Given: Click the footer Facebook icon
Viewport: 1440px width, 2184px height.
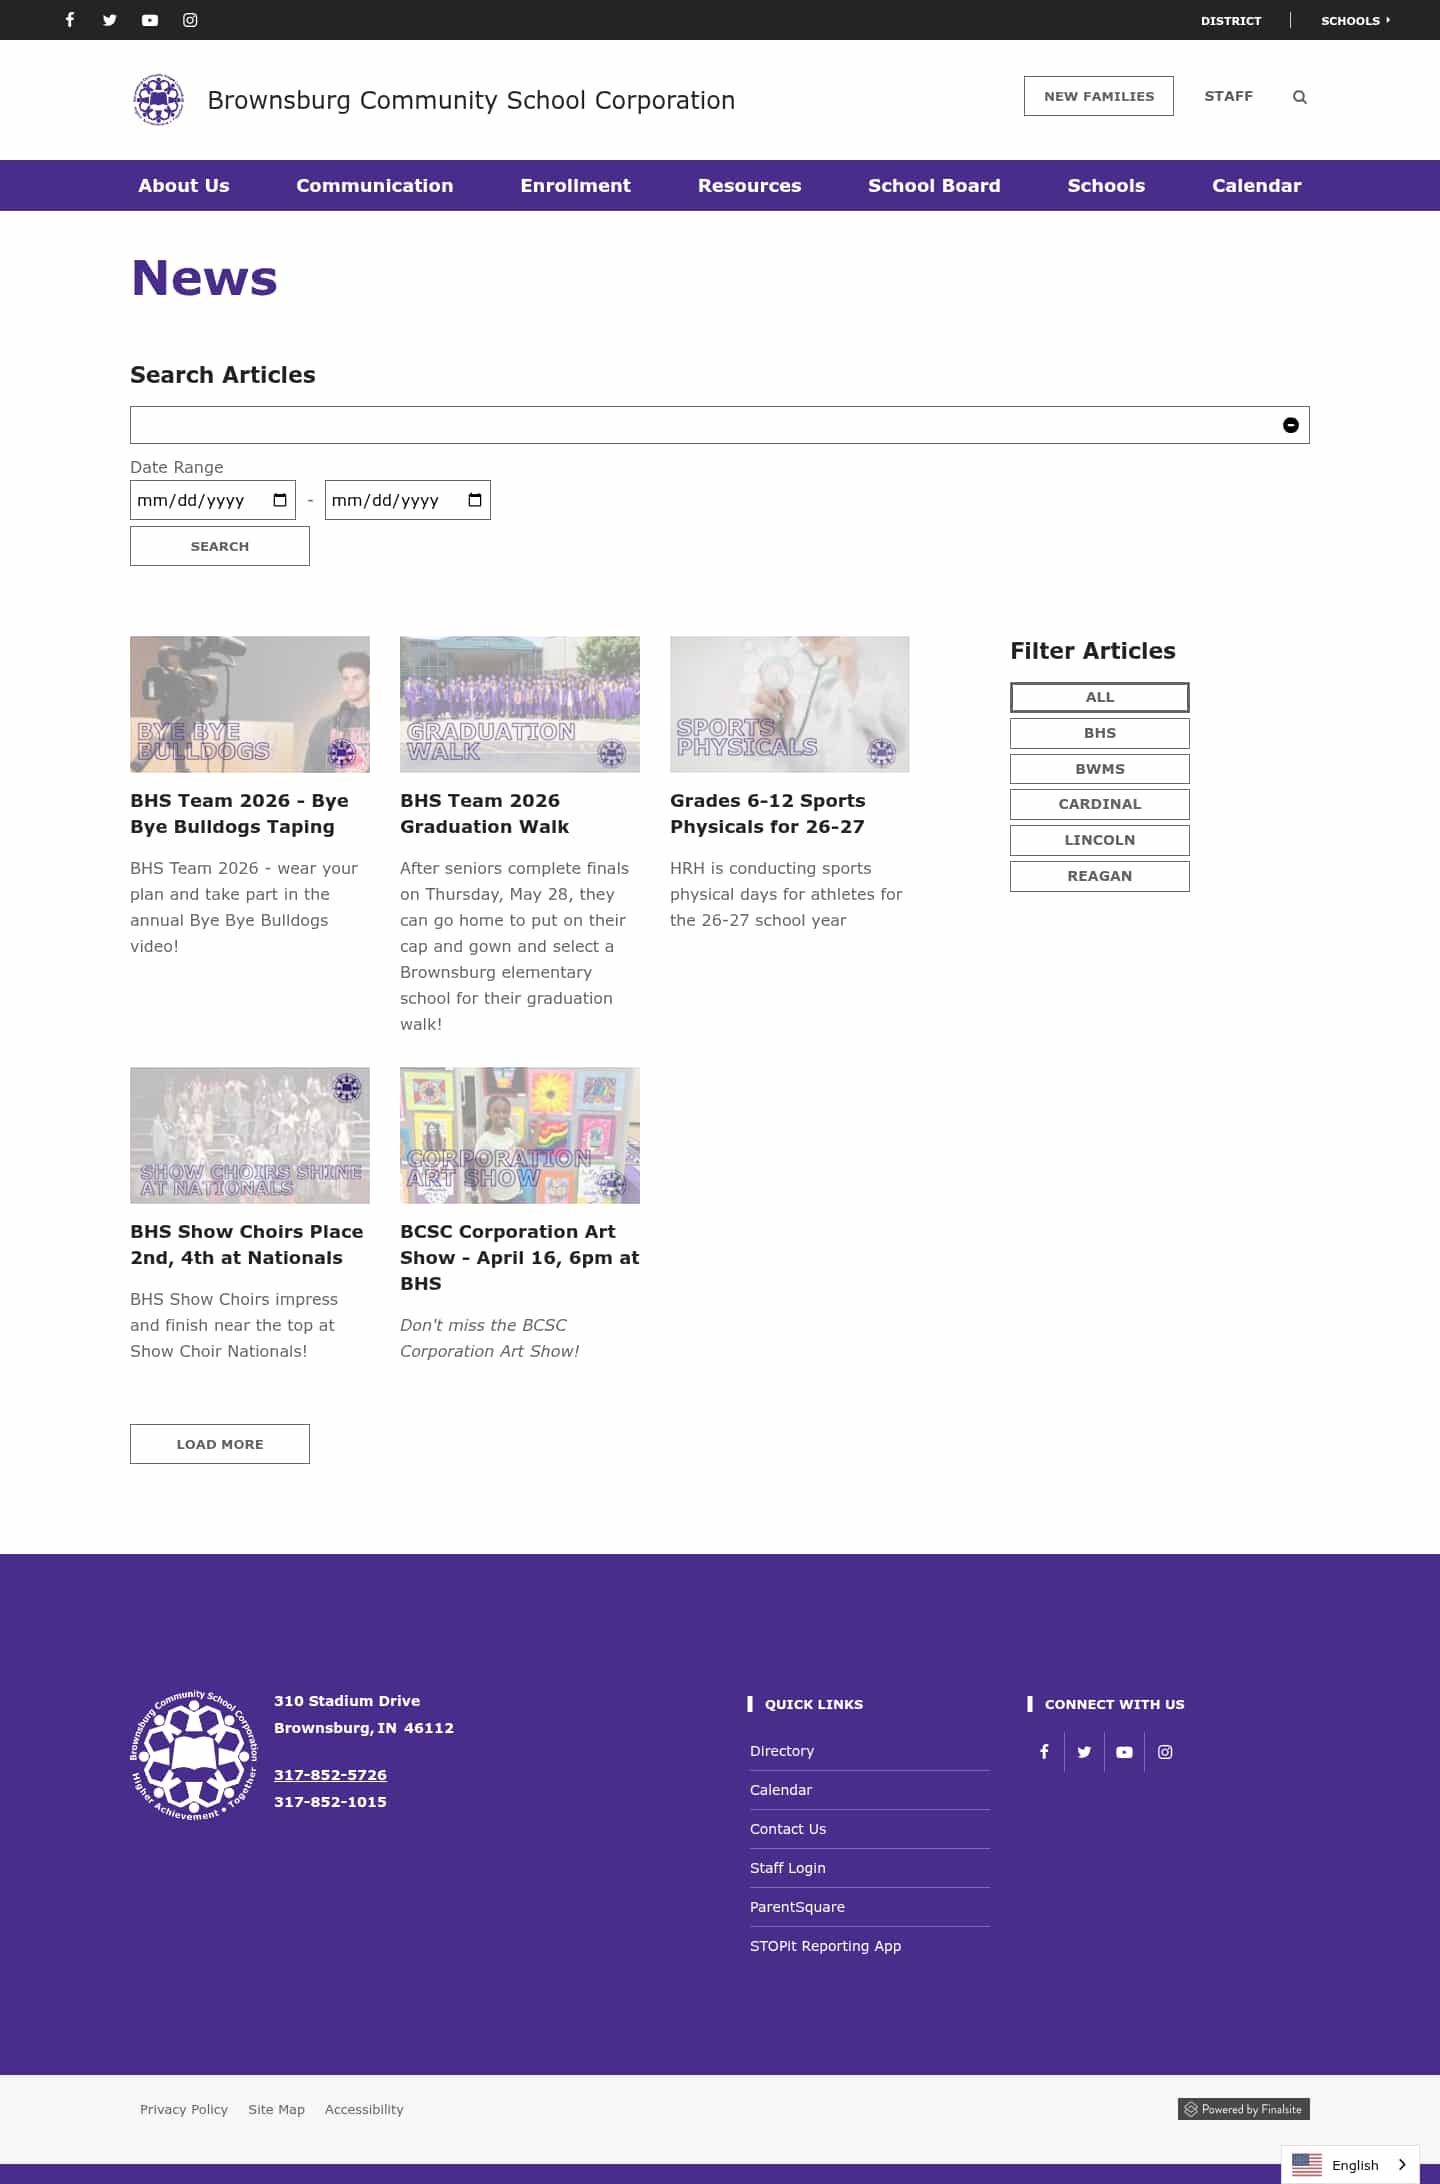Looking at the screenshot, I should pos(1044,1752).
